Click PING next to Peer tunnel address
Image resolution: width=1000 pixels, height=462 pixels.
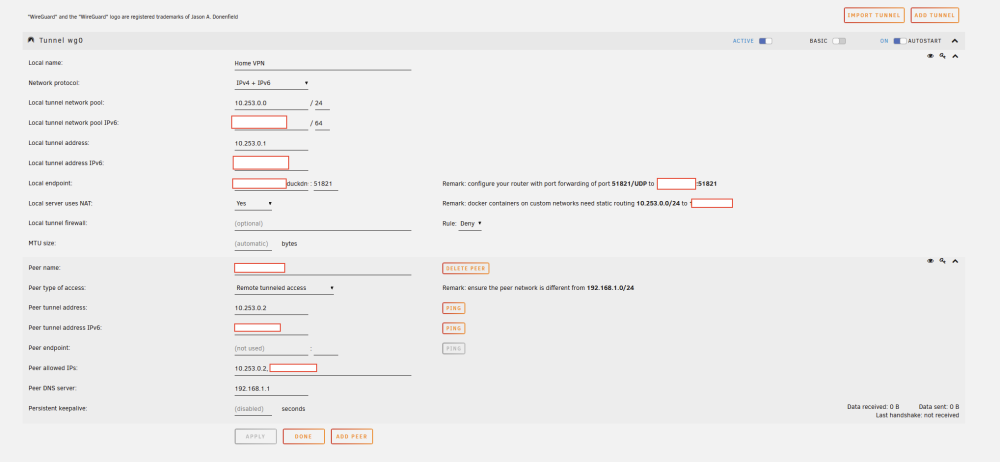pyautogui.click(x=453, y=308)
